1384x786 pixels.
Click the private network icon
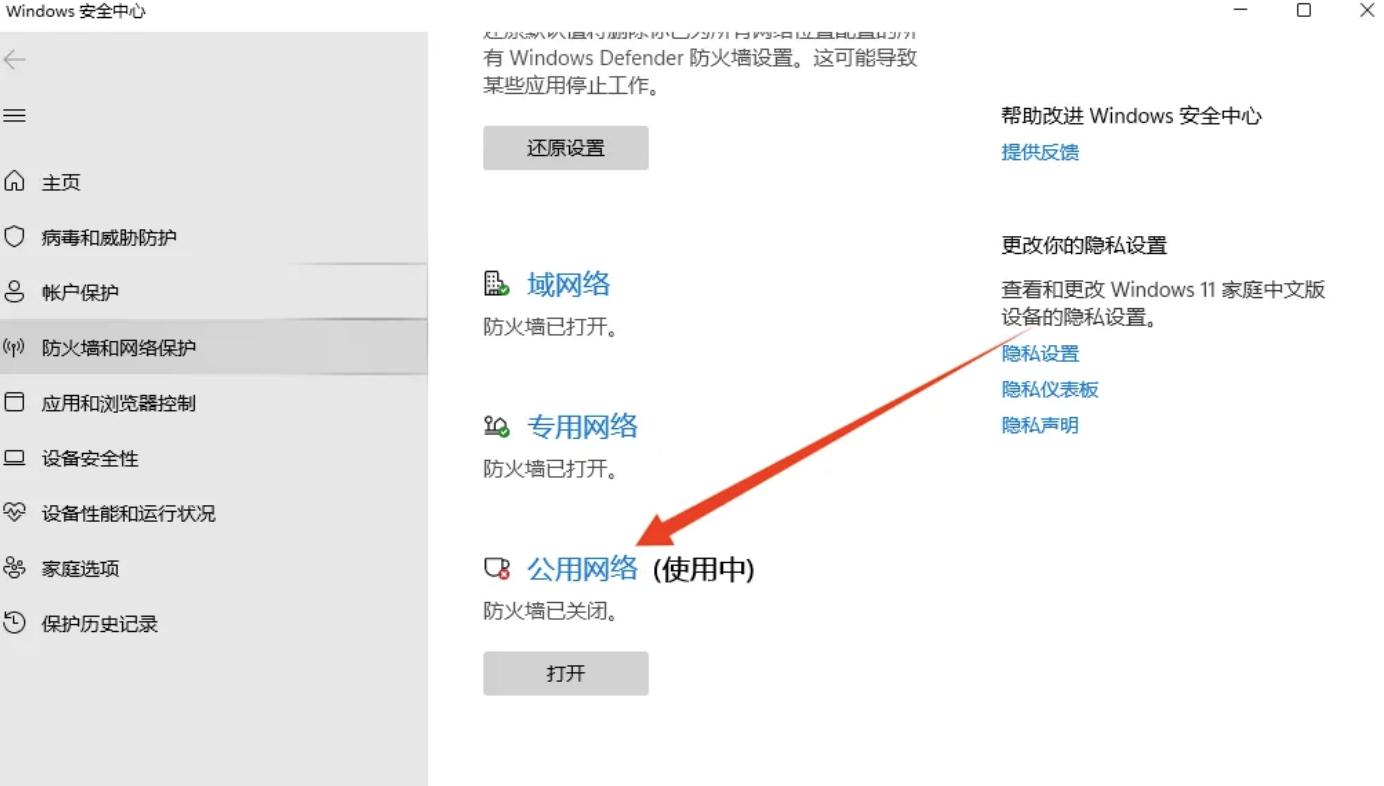coord(497,427)
